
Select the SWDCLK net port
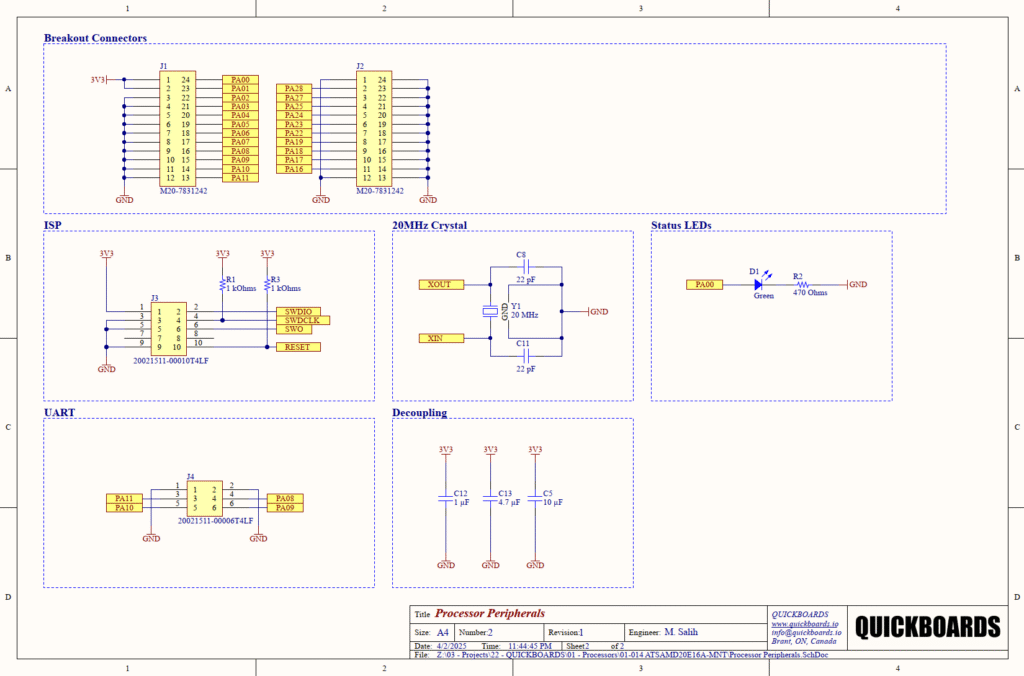(x=303, y=320)
